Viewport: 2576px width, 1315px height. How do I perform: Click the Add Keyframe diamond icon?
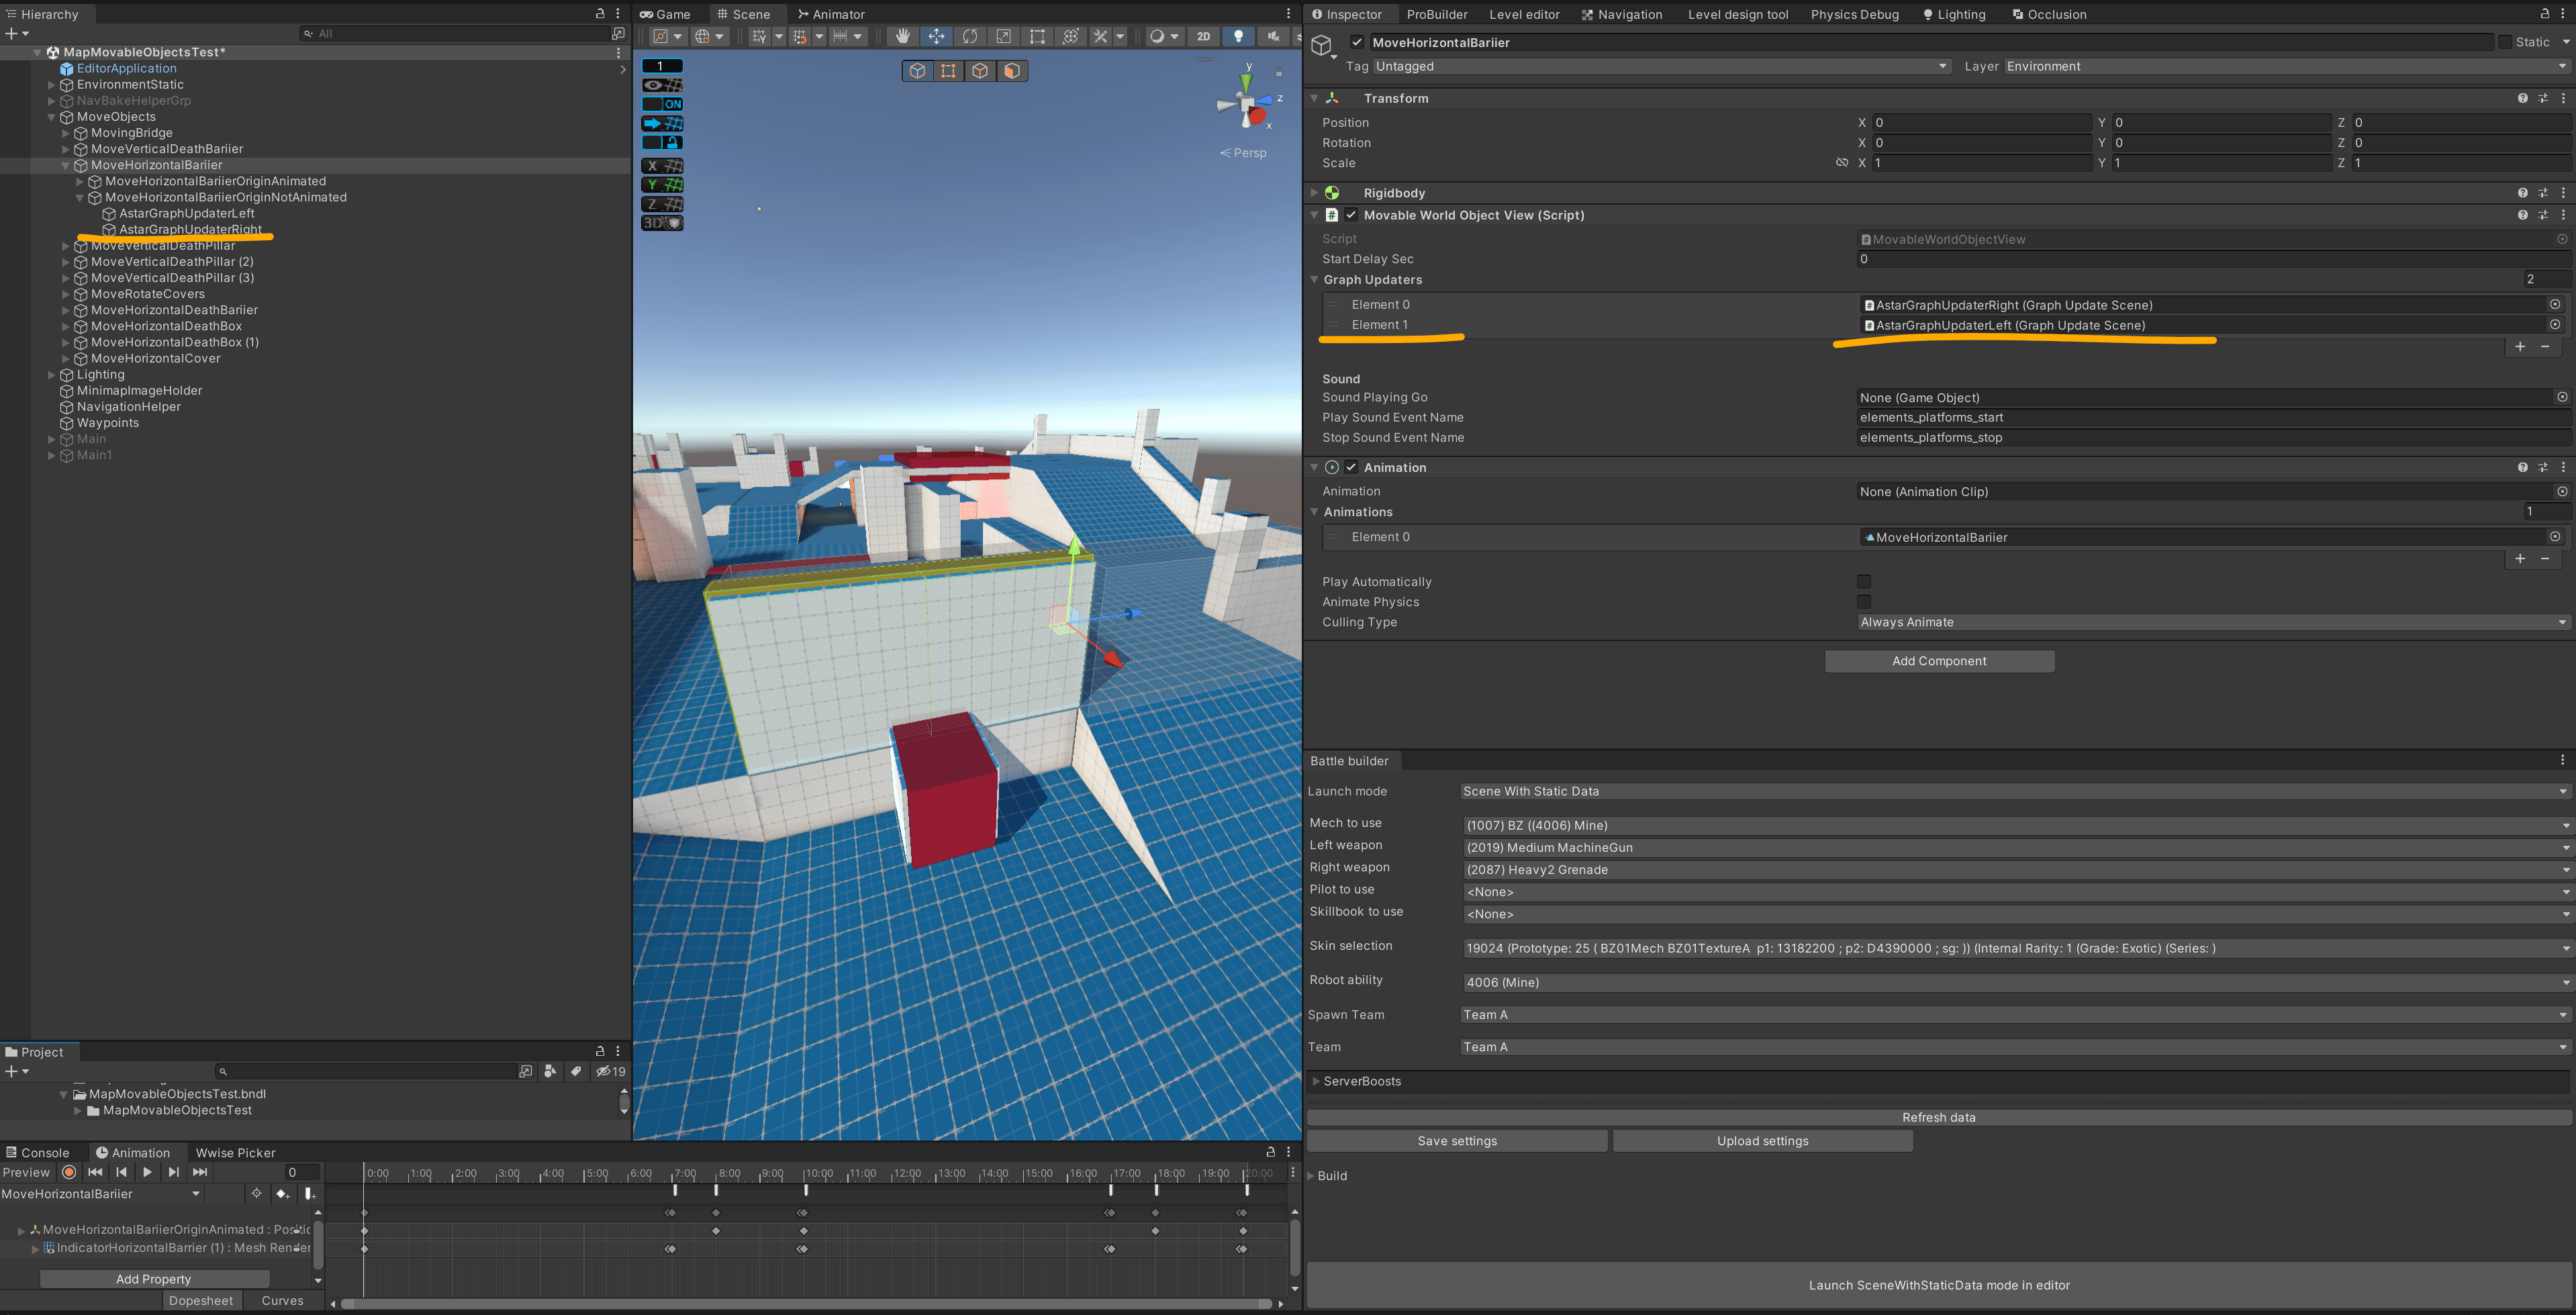(x=283, y=1194)
